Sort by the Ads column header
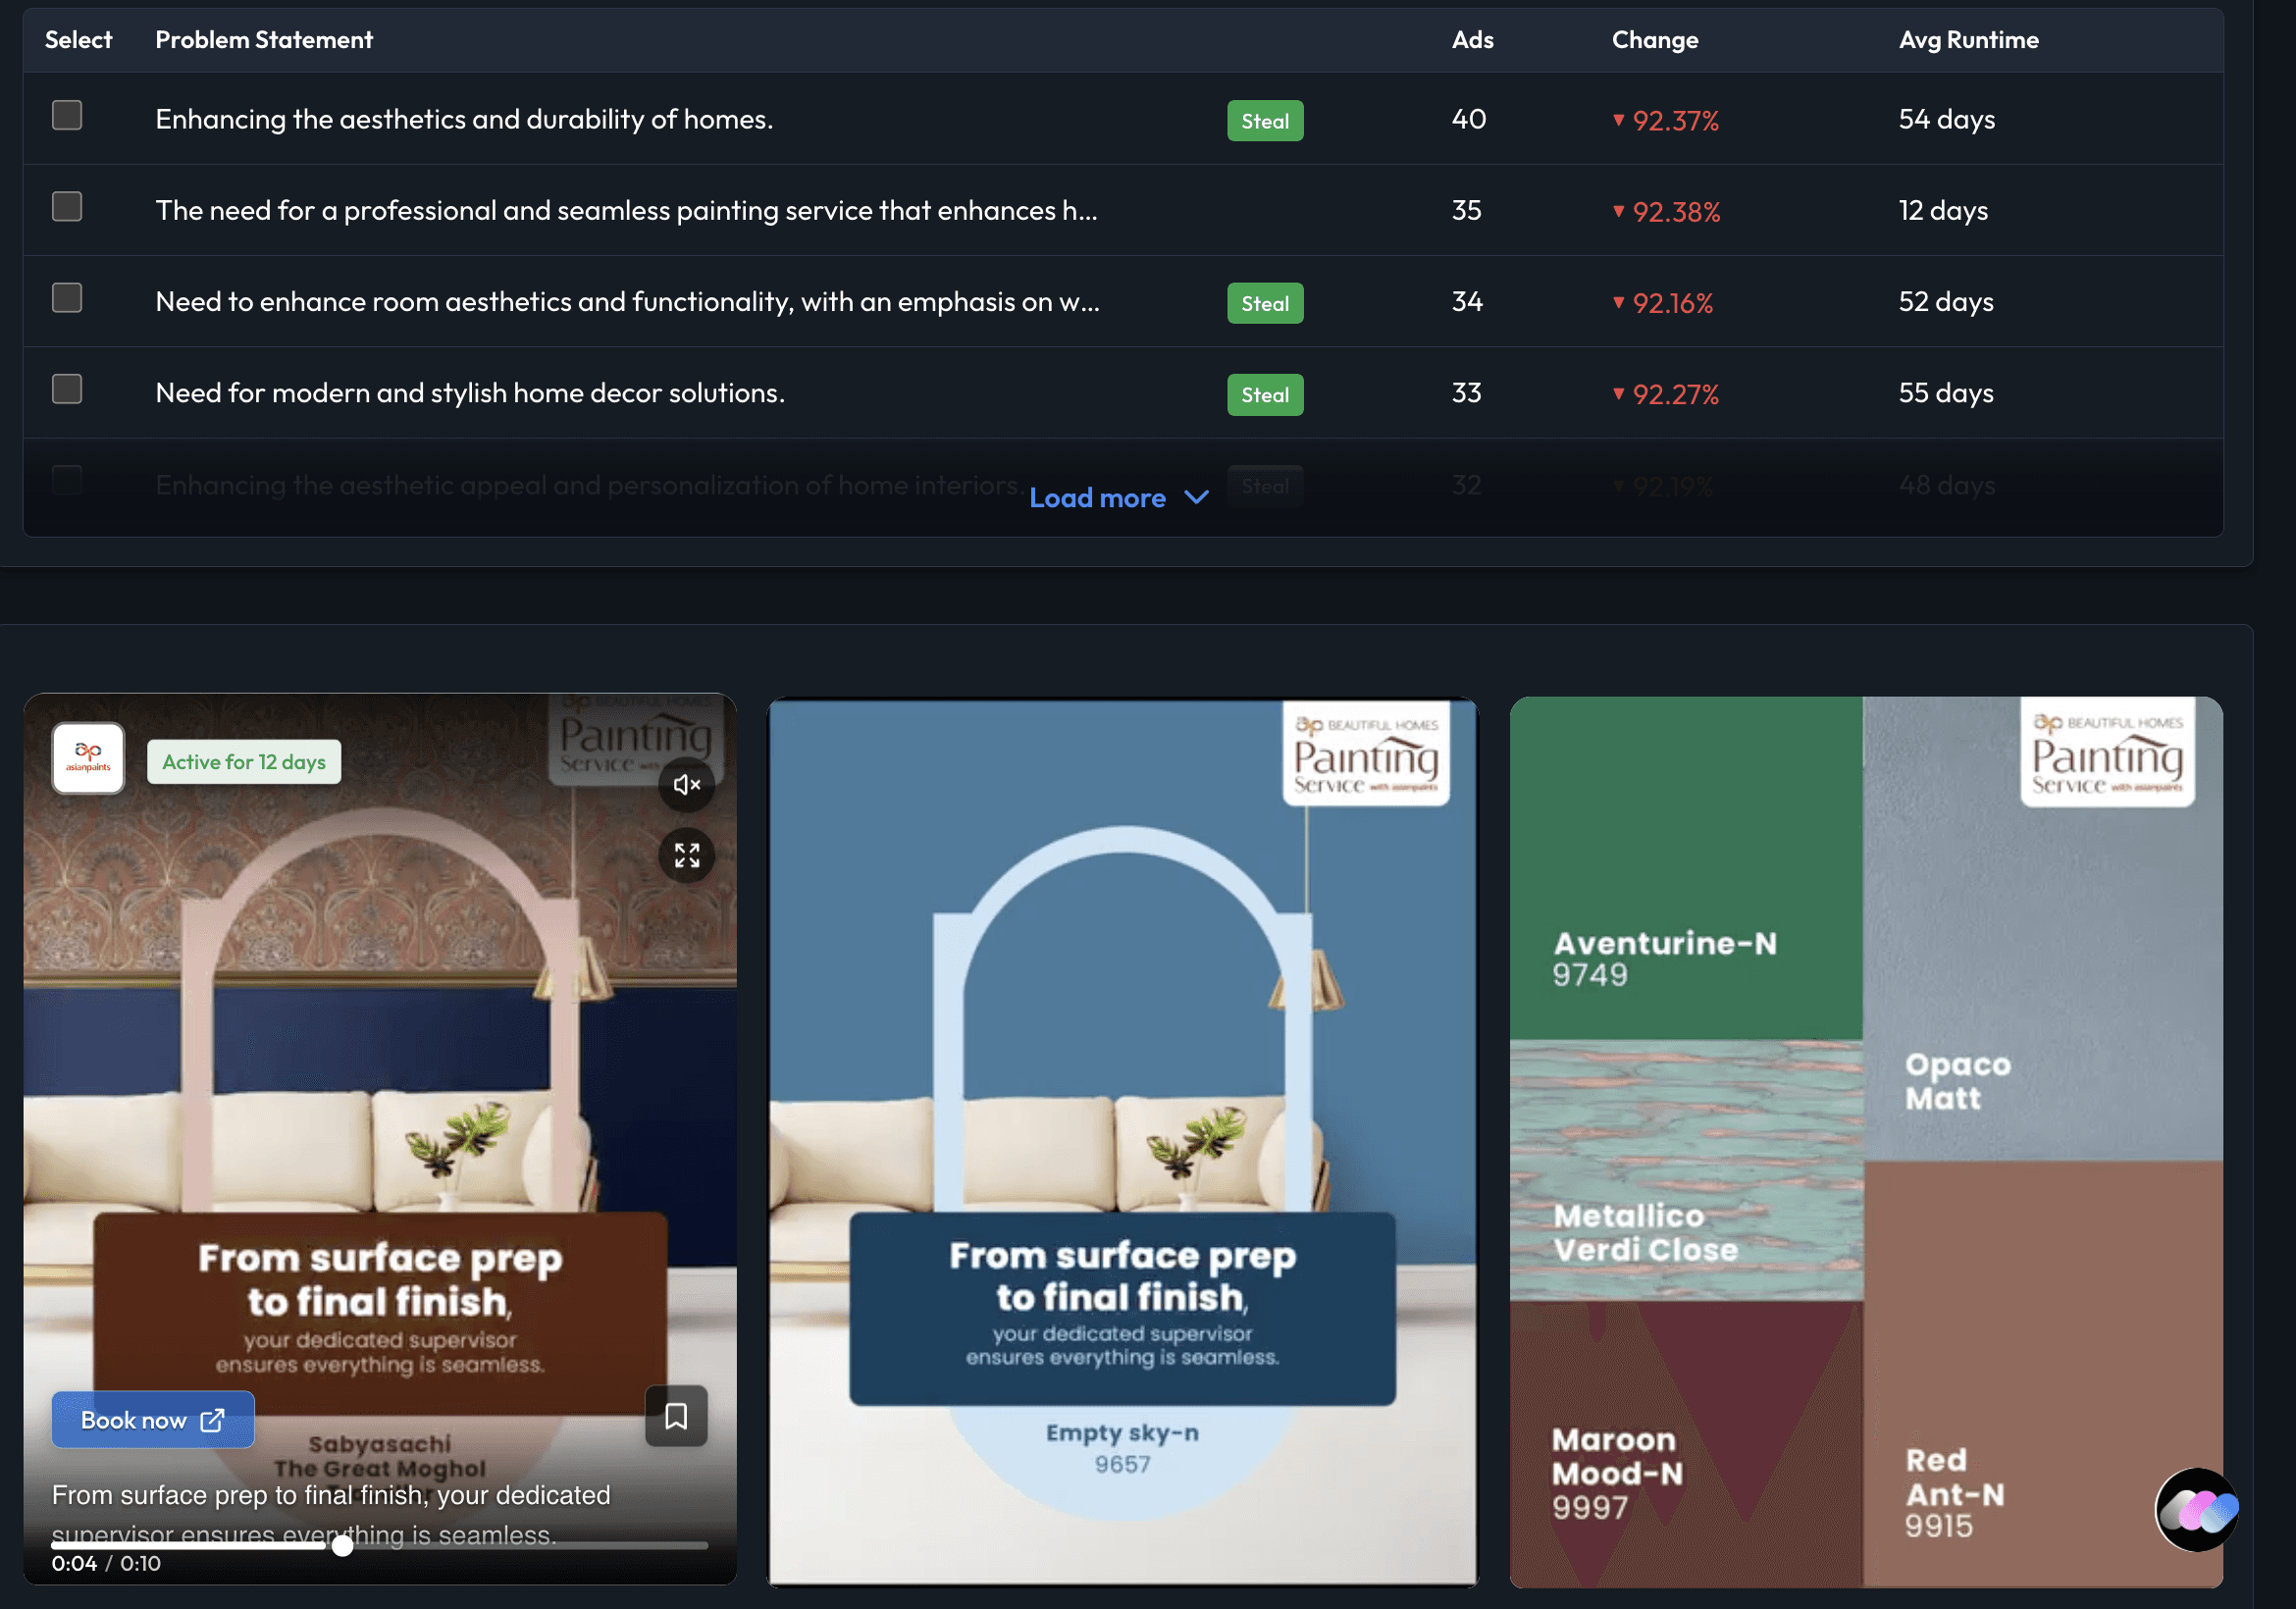 tap(1472, 40)
